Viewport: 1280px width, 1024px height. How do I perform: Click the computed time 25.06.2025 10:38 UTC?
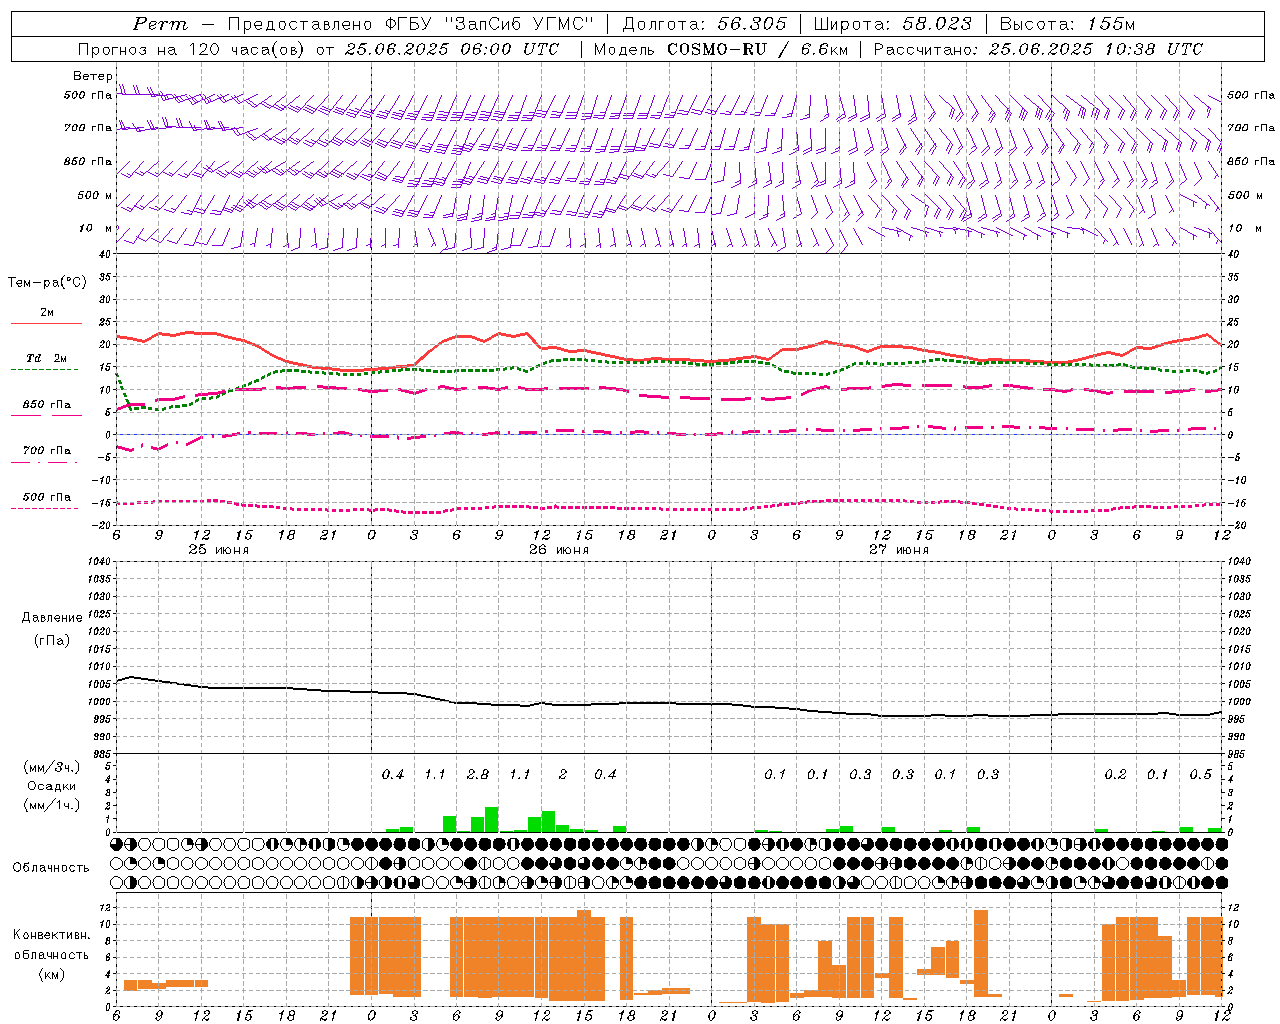[x=1096, y=49]
